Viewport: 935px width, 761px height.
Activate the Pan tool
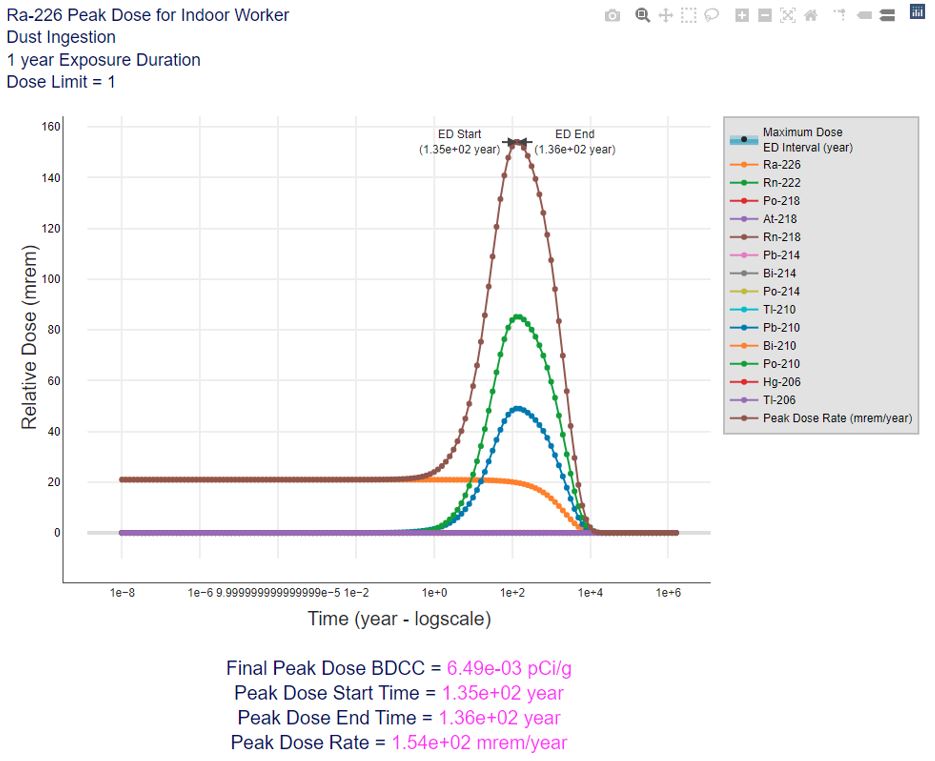[665, 15]
